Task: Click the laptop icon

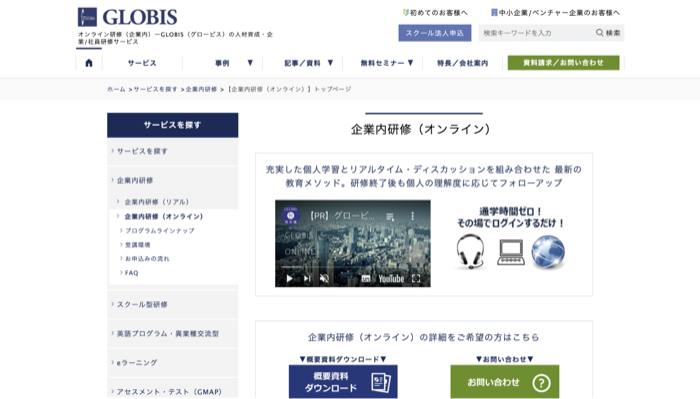Action: click(511, 253)
